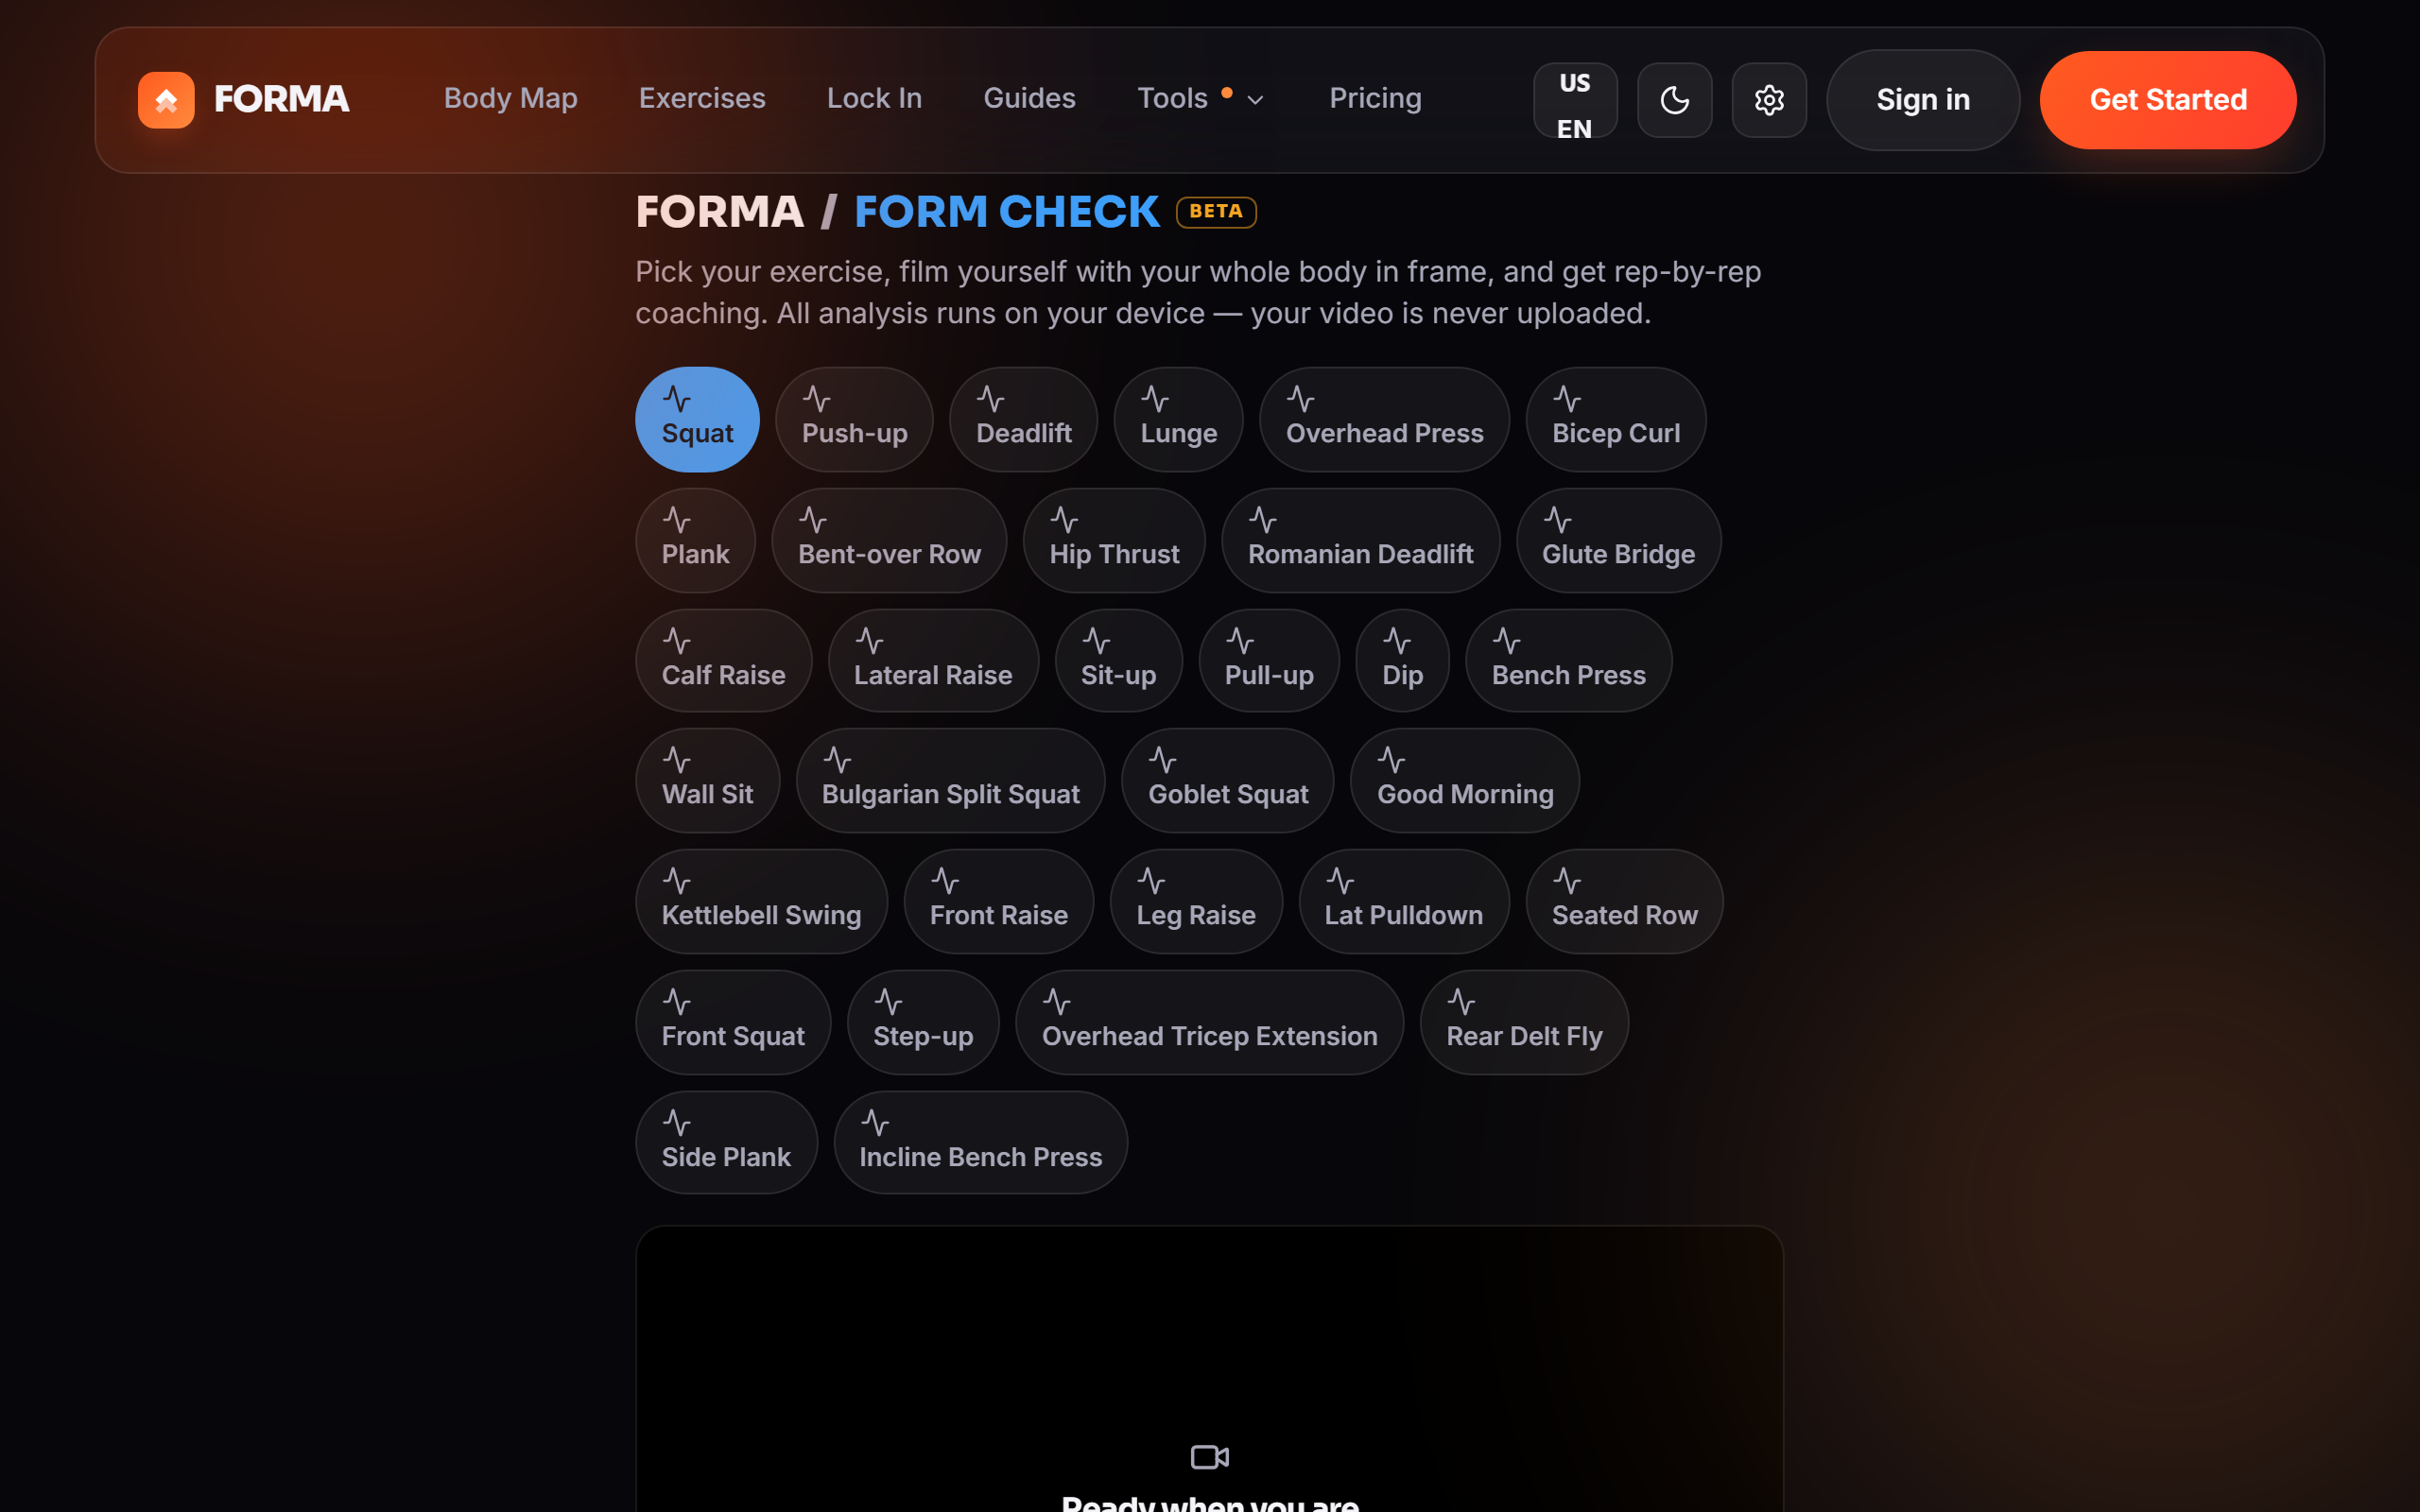Viewport: 2420px width, 1512px height.
Task: Click the pulse icon on Hip Thrust
Action: (x=1063, y=520)
